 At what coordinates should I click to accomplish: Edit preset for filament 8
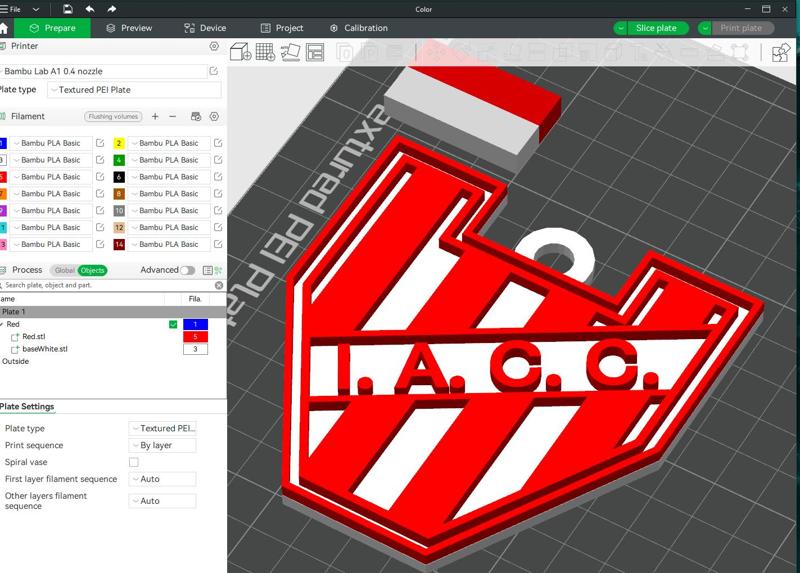218,193
